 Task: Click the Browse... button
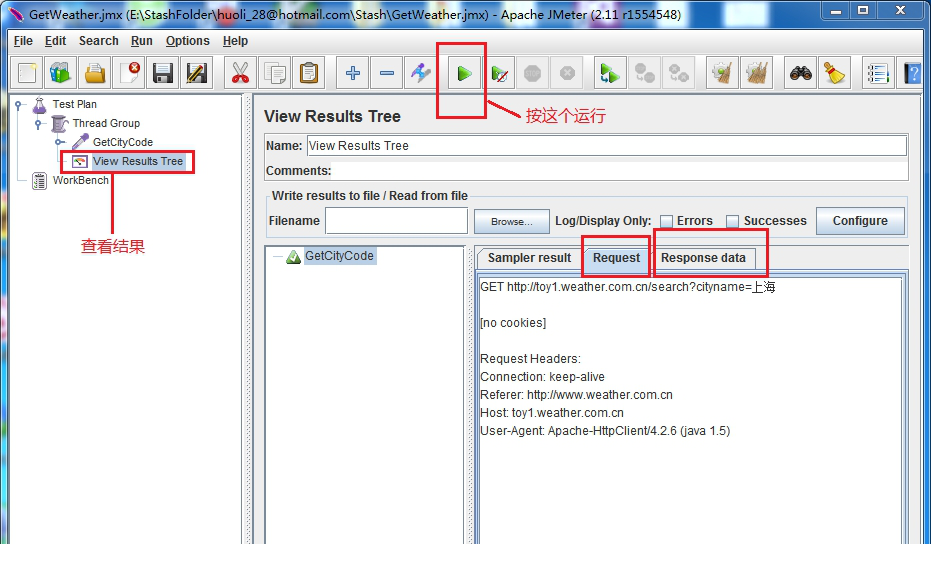512,221
